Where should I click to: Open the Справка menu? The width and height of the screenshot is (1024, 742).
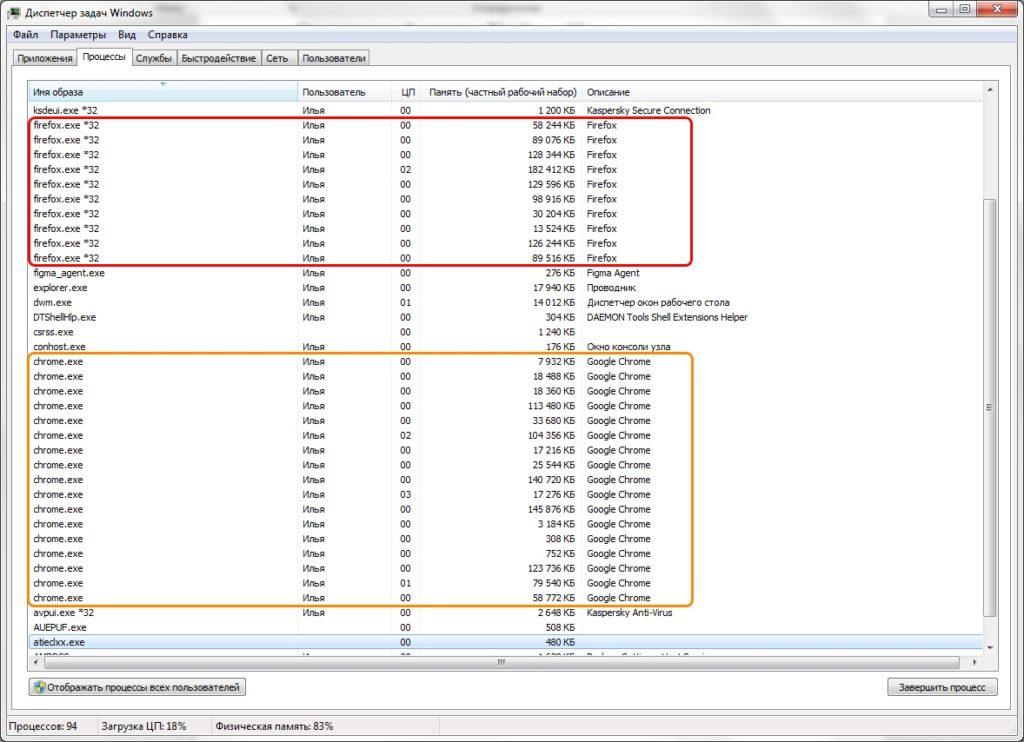(x=167, y=35)
